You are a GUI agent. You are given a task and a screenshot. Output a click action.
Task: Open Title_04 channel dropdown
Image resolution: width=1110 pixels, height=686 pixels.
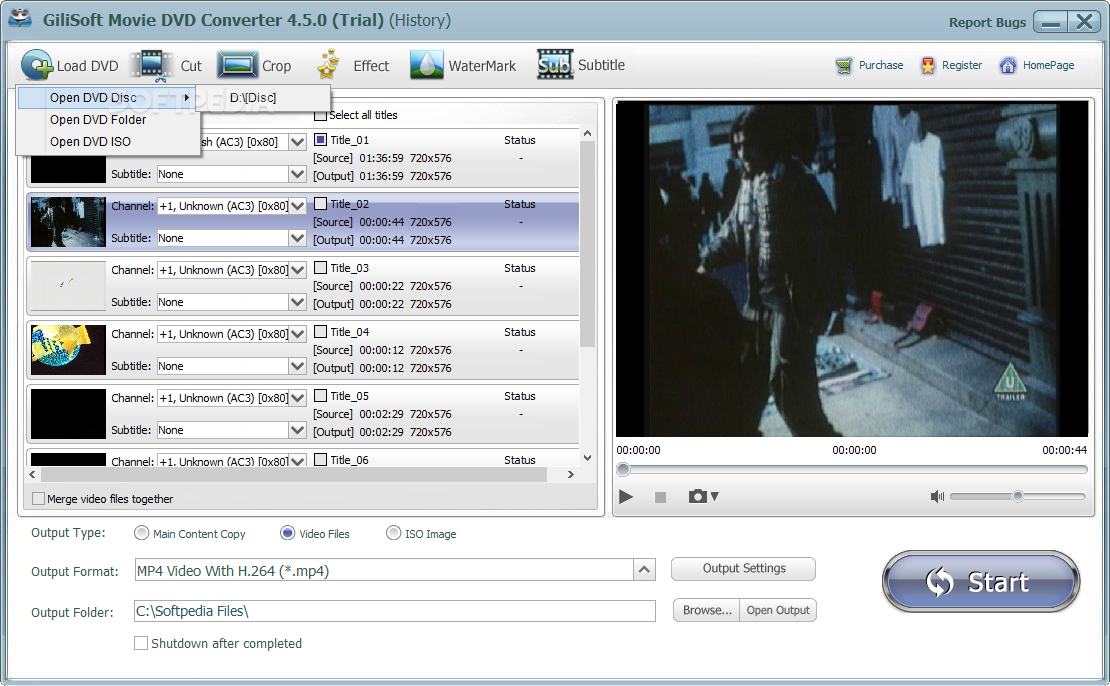click(x=298, y=334)
